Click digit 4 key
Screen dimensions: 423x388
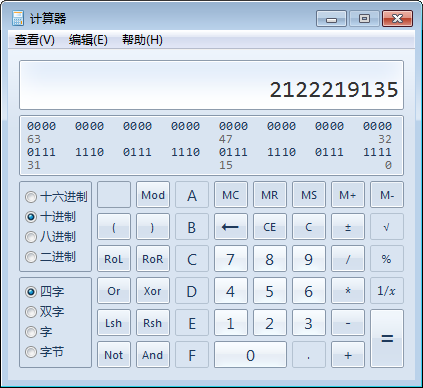point(231,291)
